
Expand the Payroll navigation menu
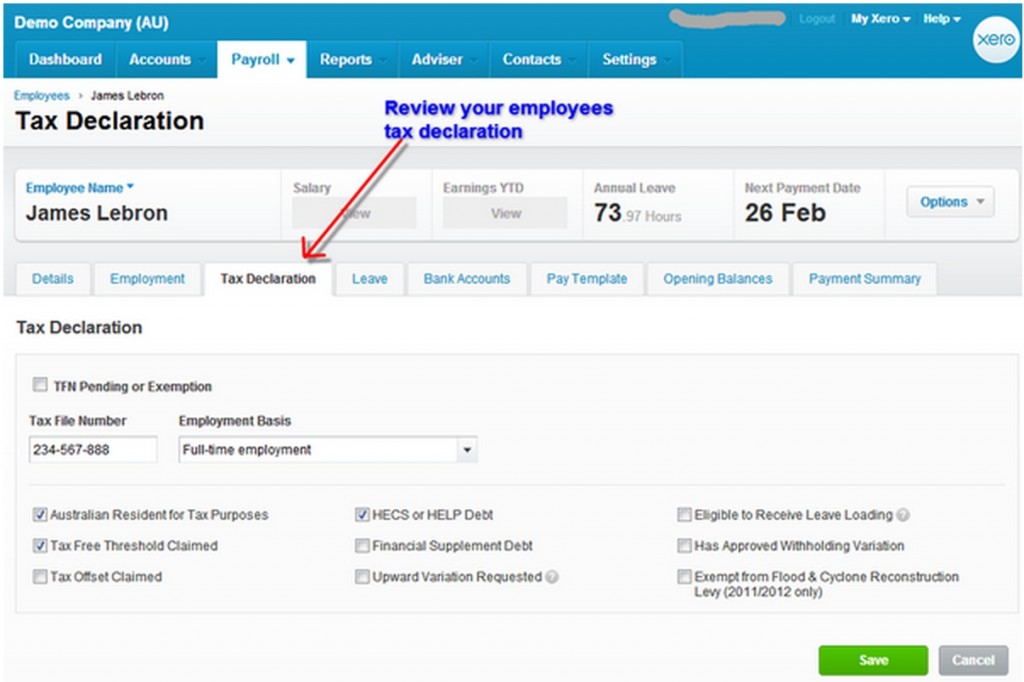(x=261, y=60)
